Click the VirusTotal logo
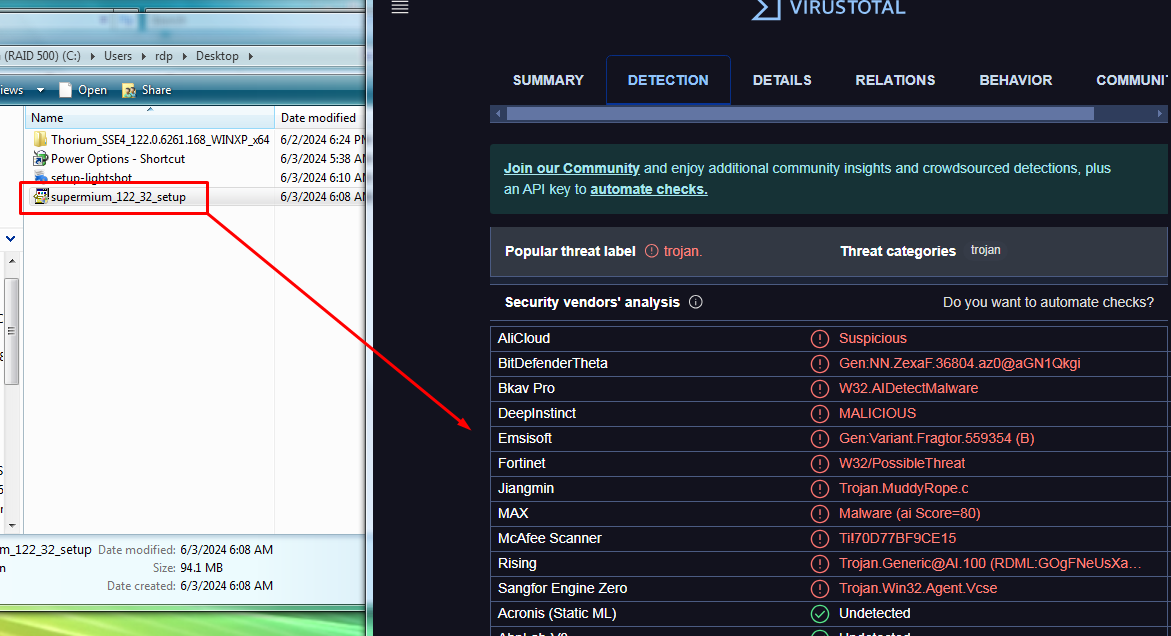 coord(827,9)
